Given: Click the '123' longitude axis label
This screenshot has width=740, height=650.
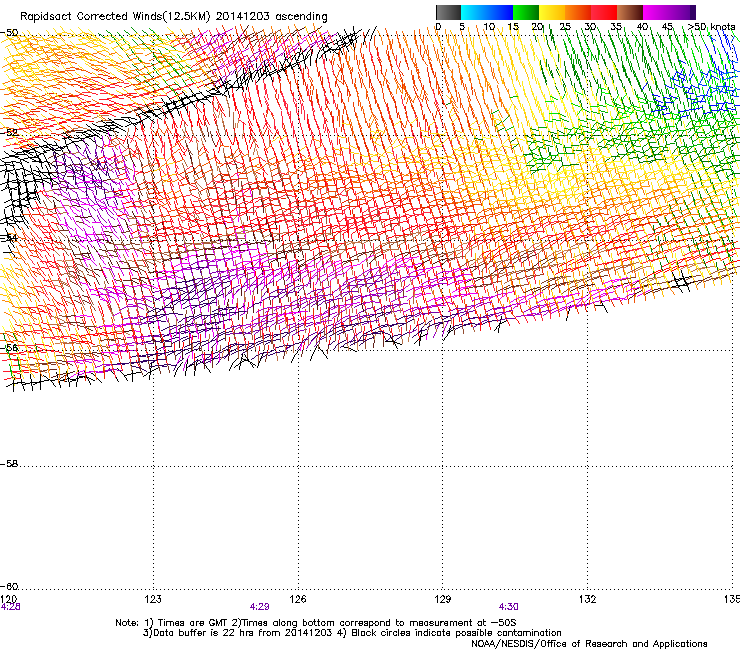Looking at the screenshot, I should (x=153, y=599).
